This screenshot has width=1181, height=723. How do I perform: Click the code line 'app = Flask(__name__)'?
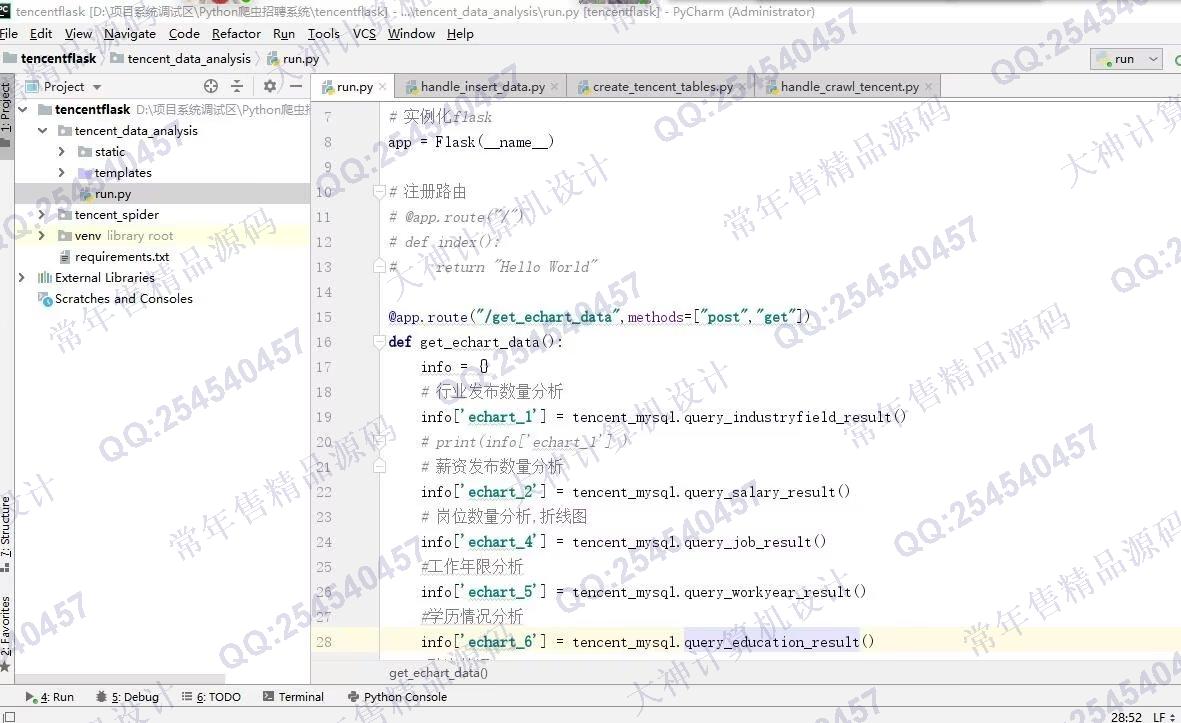(x=471, y=142)
